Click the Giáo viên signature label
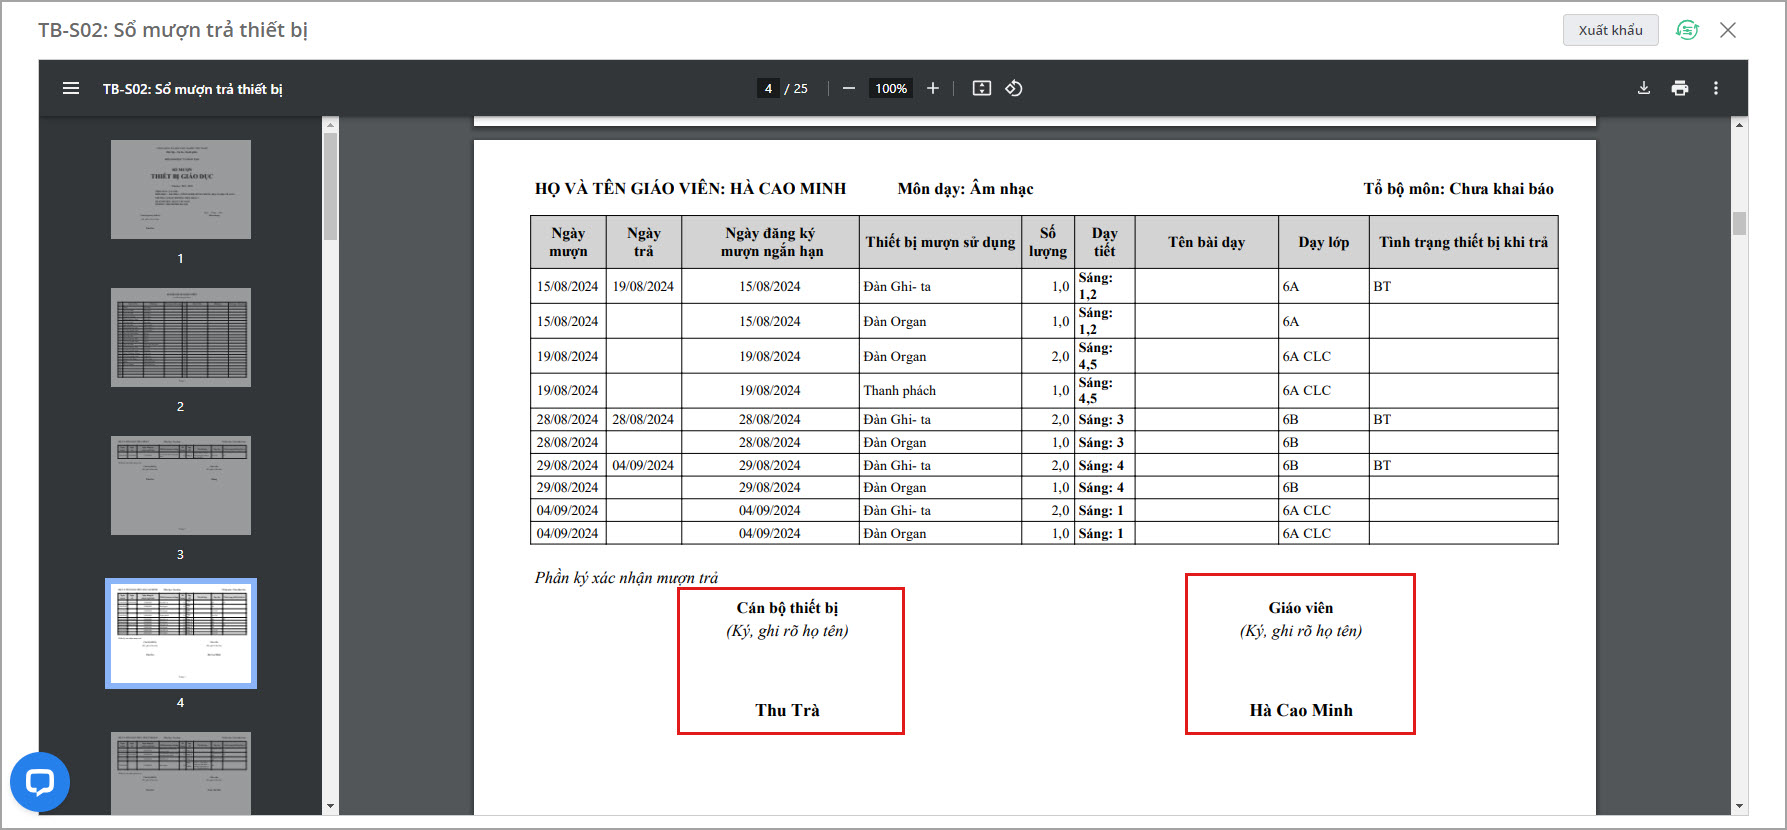 [1301, 607]
